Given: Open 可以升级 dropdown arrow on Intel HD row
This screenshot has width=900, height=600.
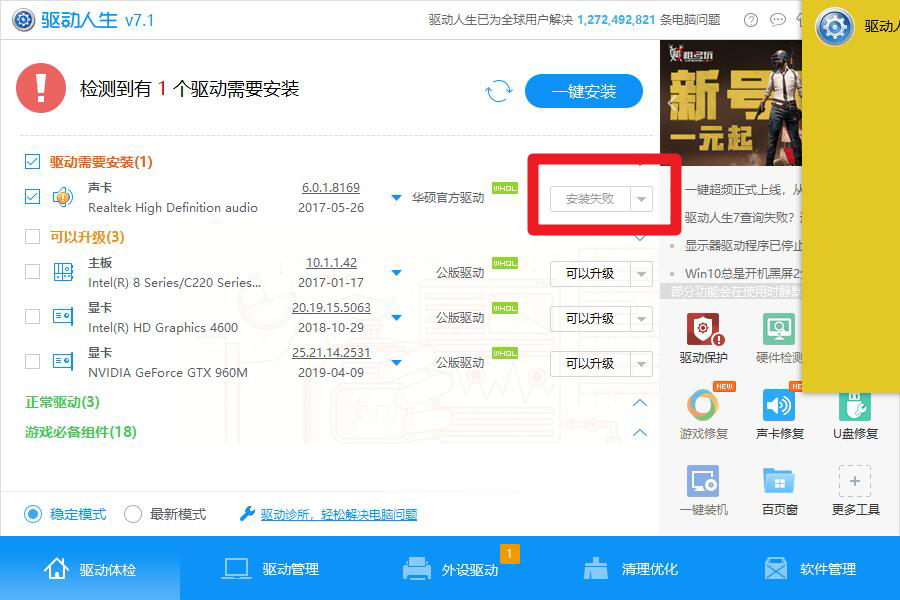Looking at the screenshot, I should coord(641,319).
